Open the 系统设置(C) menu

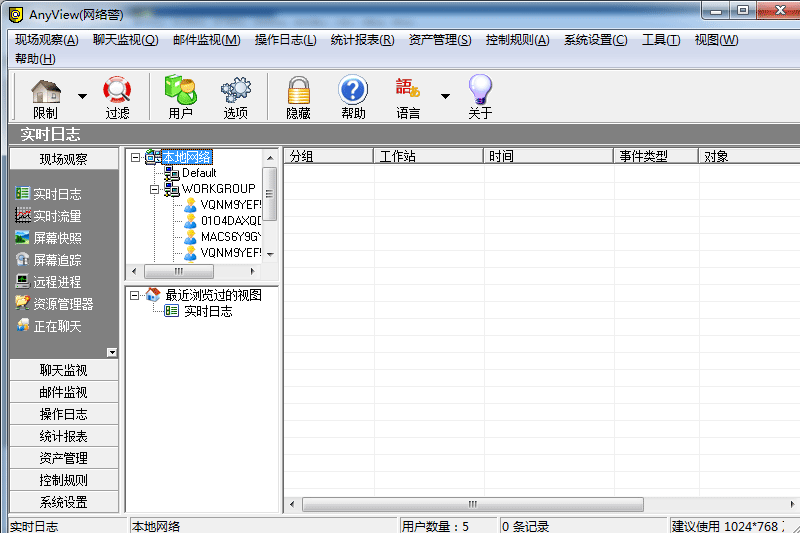pos(595,40)
